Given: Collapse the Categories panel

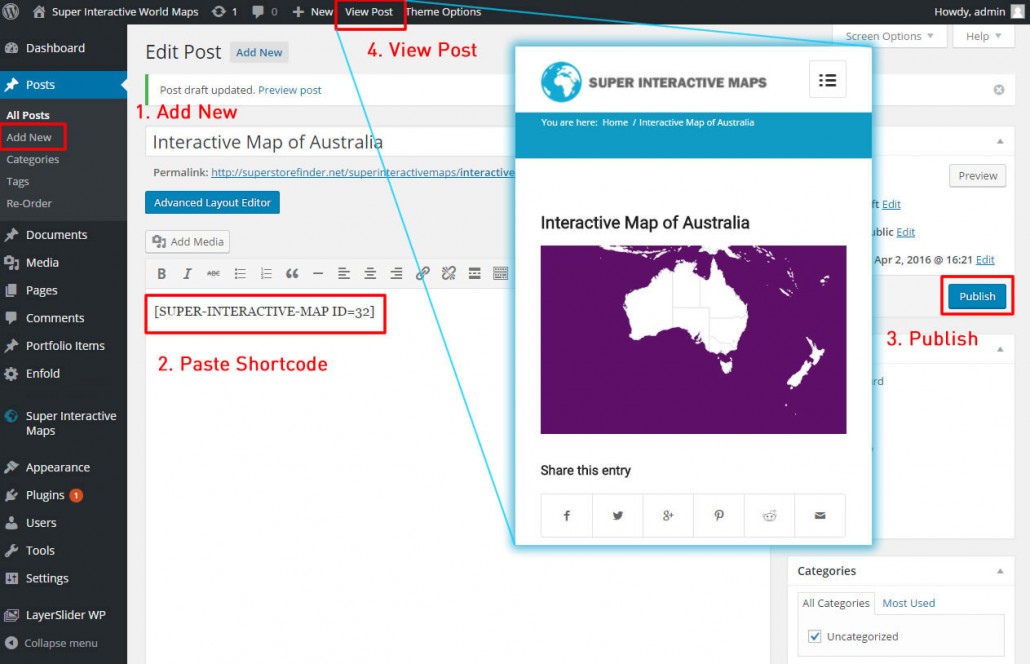Looking at the screenshot, I should (998, 571).
